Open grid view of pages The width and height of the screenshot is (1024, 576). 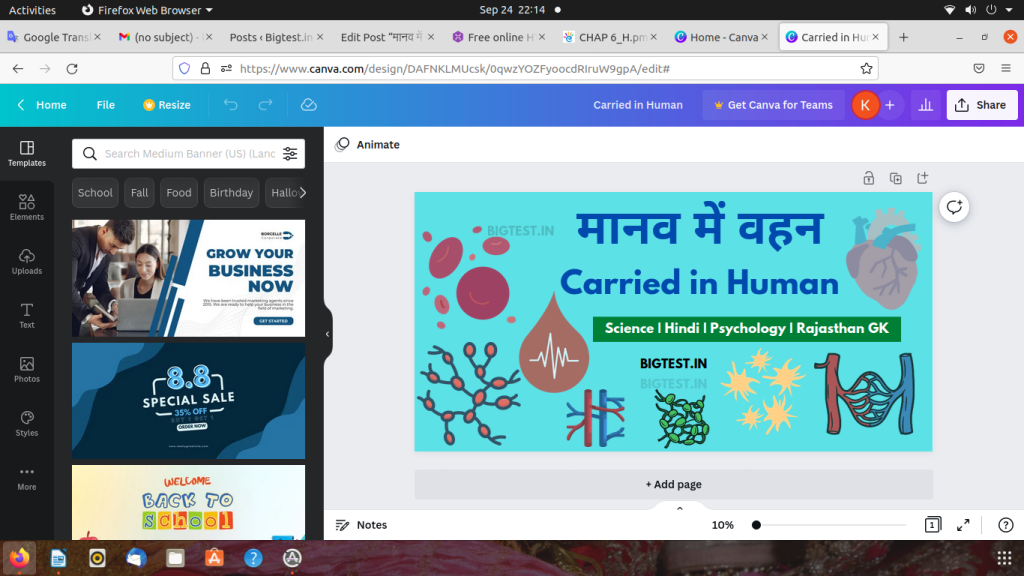pyautogui.click(x=933, y=524)
